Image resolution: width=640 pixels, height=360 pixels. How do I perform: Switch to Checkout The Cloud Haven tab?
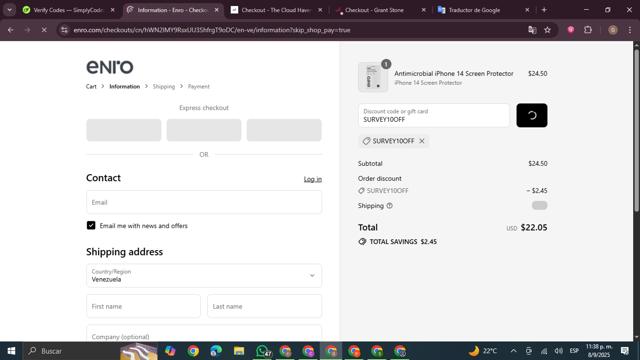[x=276, y=10]
